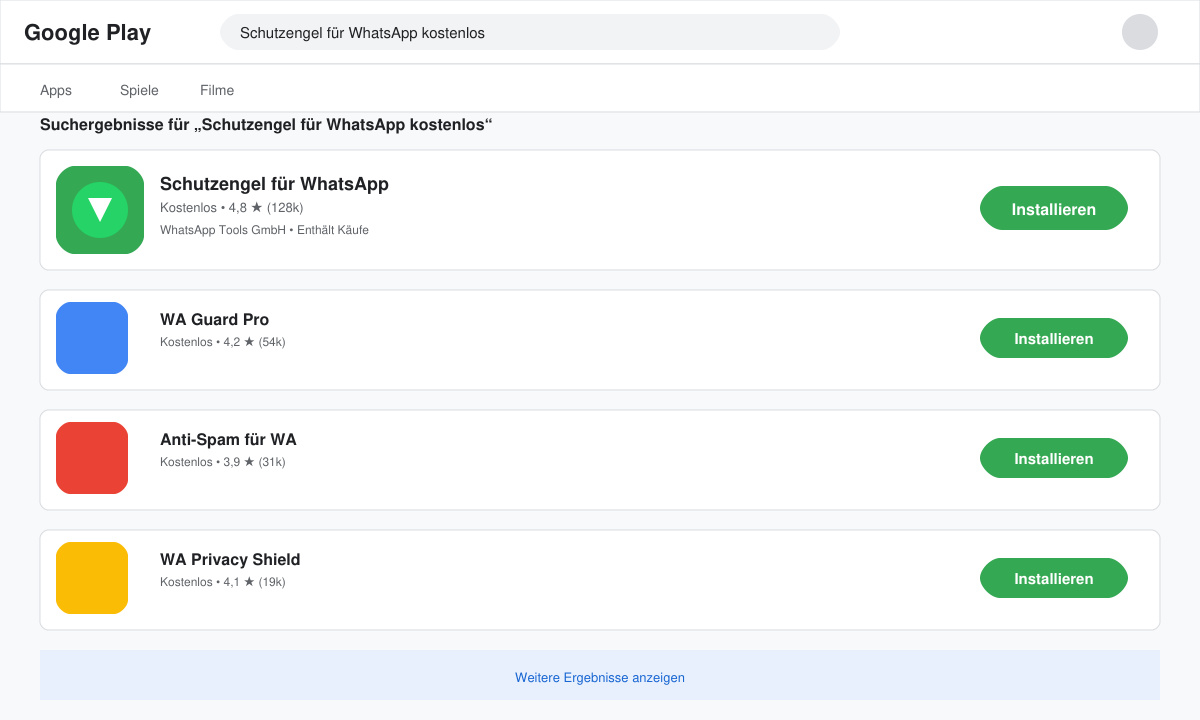This screenshot has width=1200, height=720.
Task: Click the profile avatar in the header
Action: [x=1140, y=32]
